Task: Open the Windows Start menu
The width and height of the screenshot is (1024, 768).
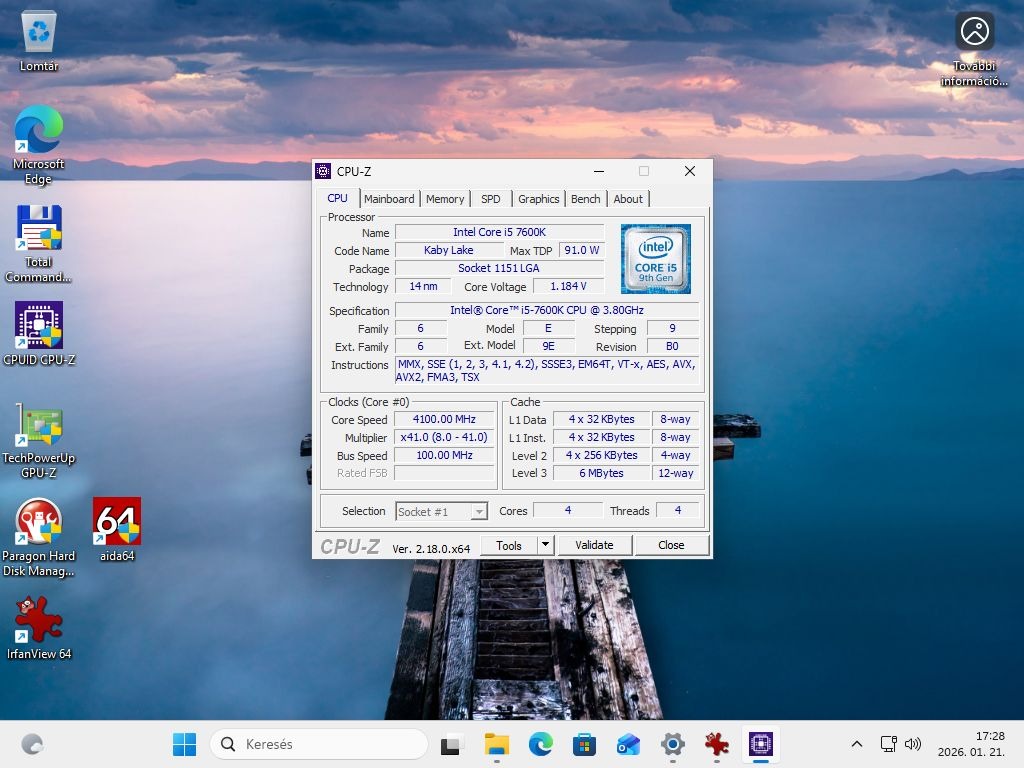Action: click(184, 744)
